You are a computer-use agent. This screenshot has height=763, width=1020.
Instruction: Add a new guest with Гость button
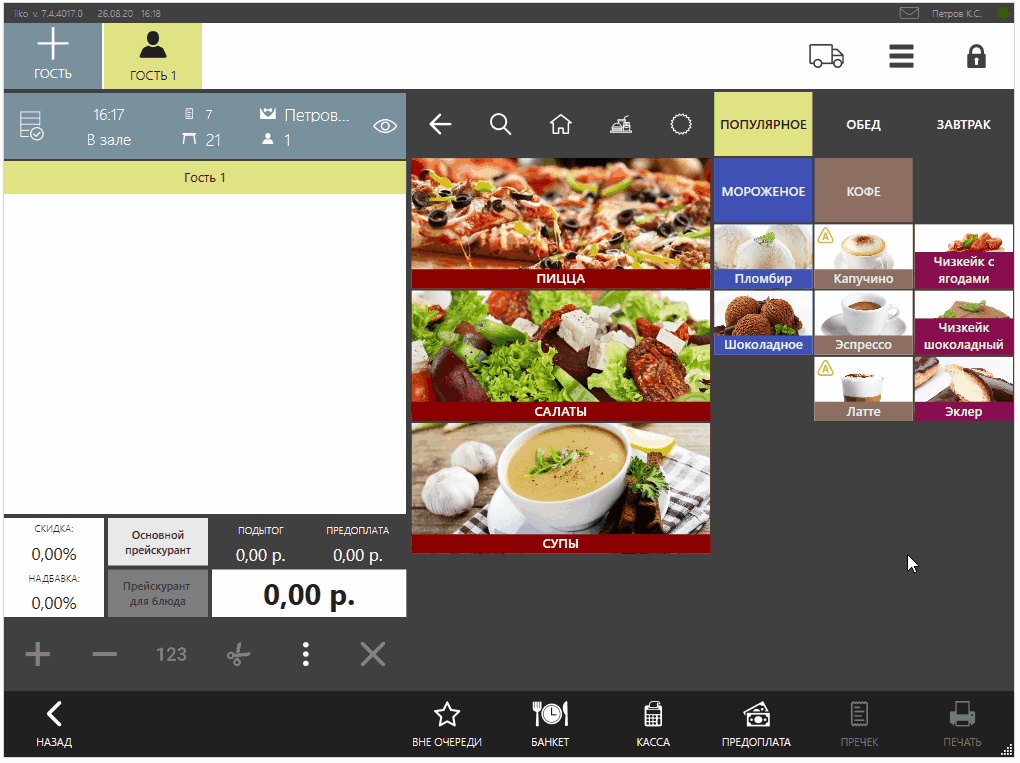click(x=53, y=56)
